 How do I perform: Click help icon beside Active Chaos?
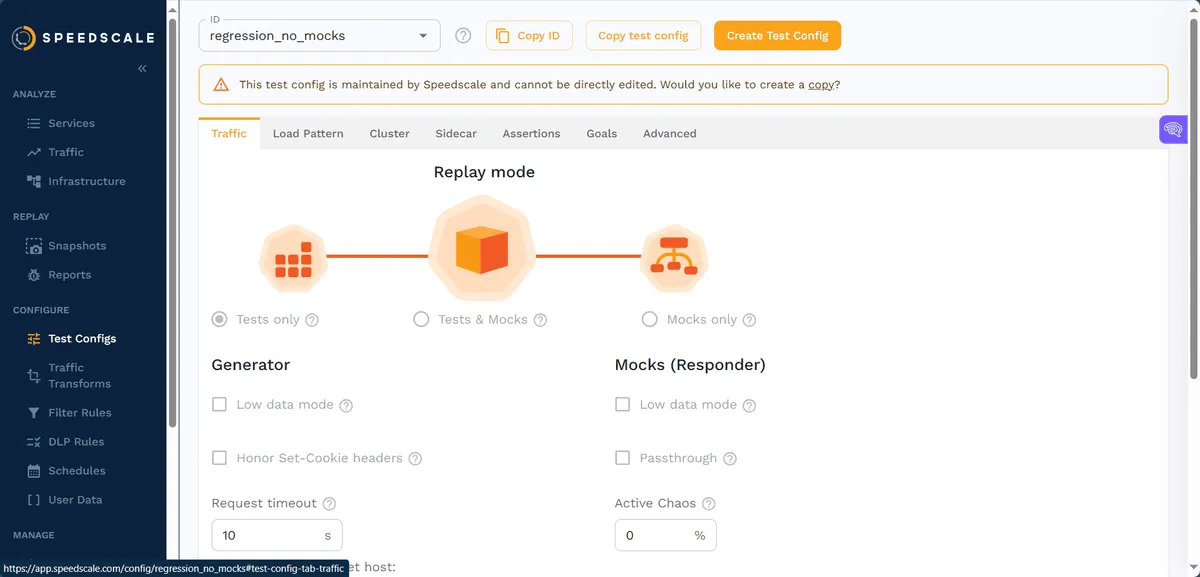tap(709, 504)
